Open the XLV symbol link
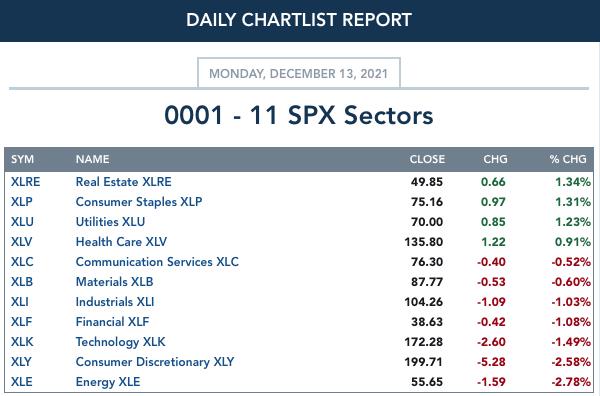600x396 pixels. 21,242
